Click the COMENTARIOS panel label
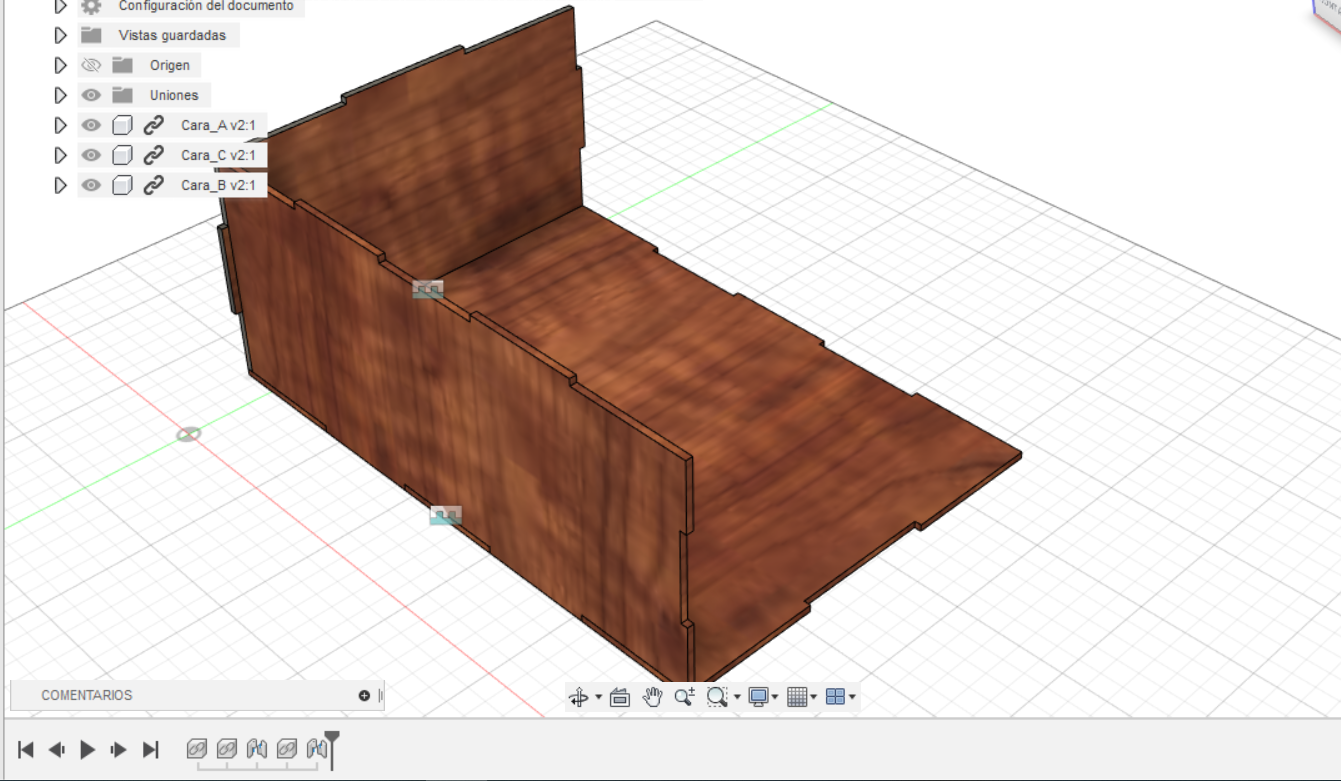 click(x=87, y=696)
